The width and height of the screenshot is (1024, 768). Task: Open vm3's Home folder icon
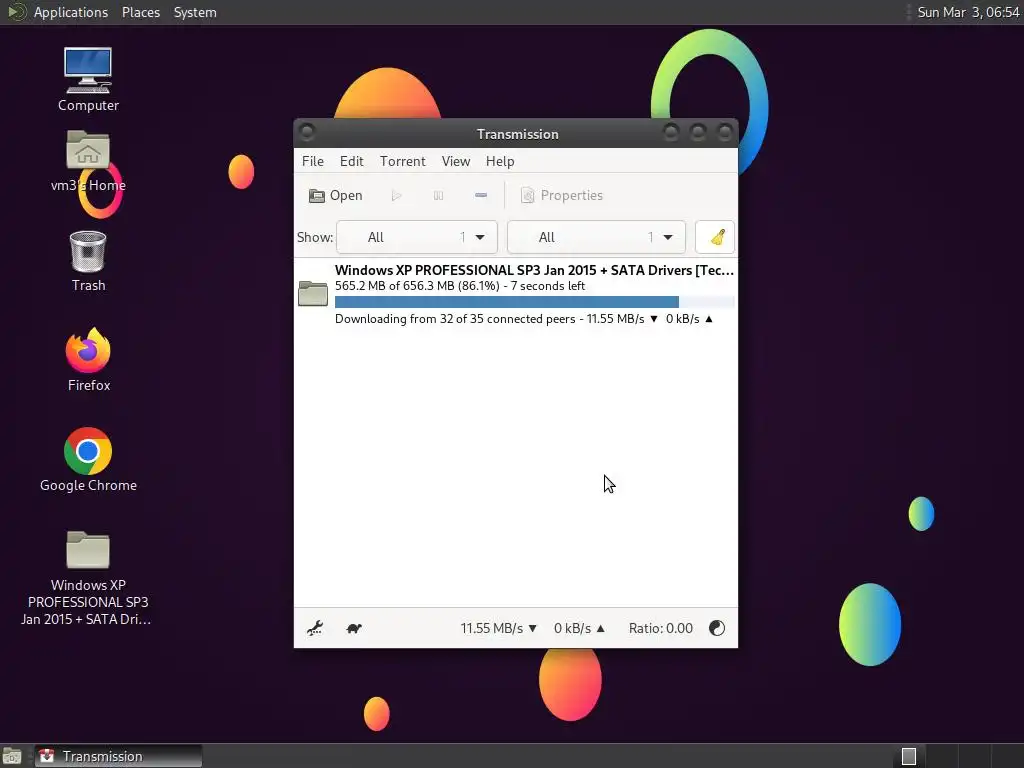88,161
